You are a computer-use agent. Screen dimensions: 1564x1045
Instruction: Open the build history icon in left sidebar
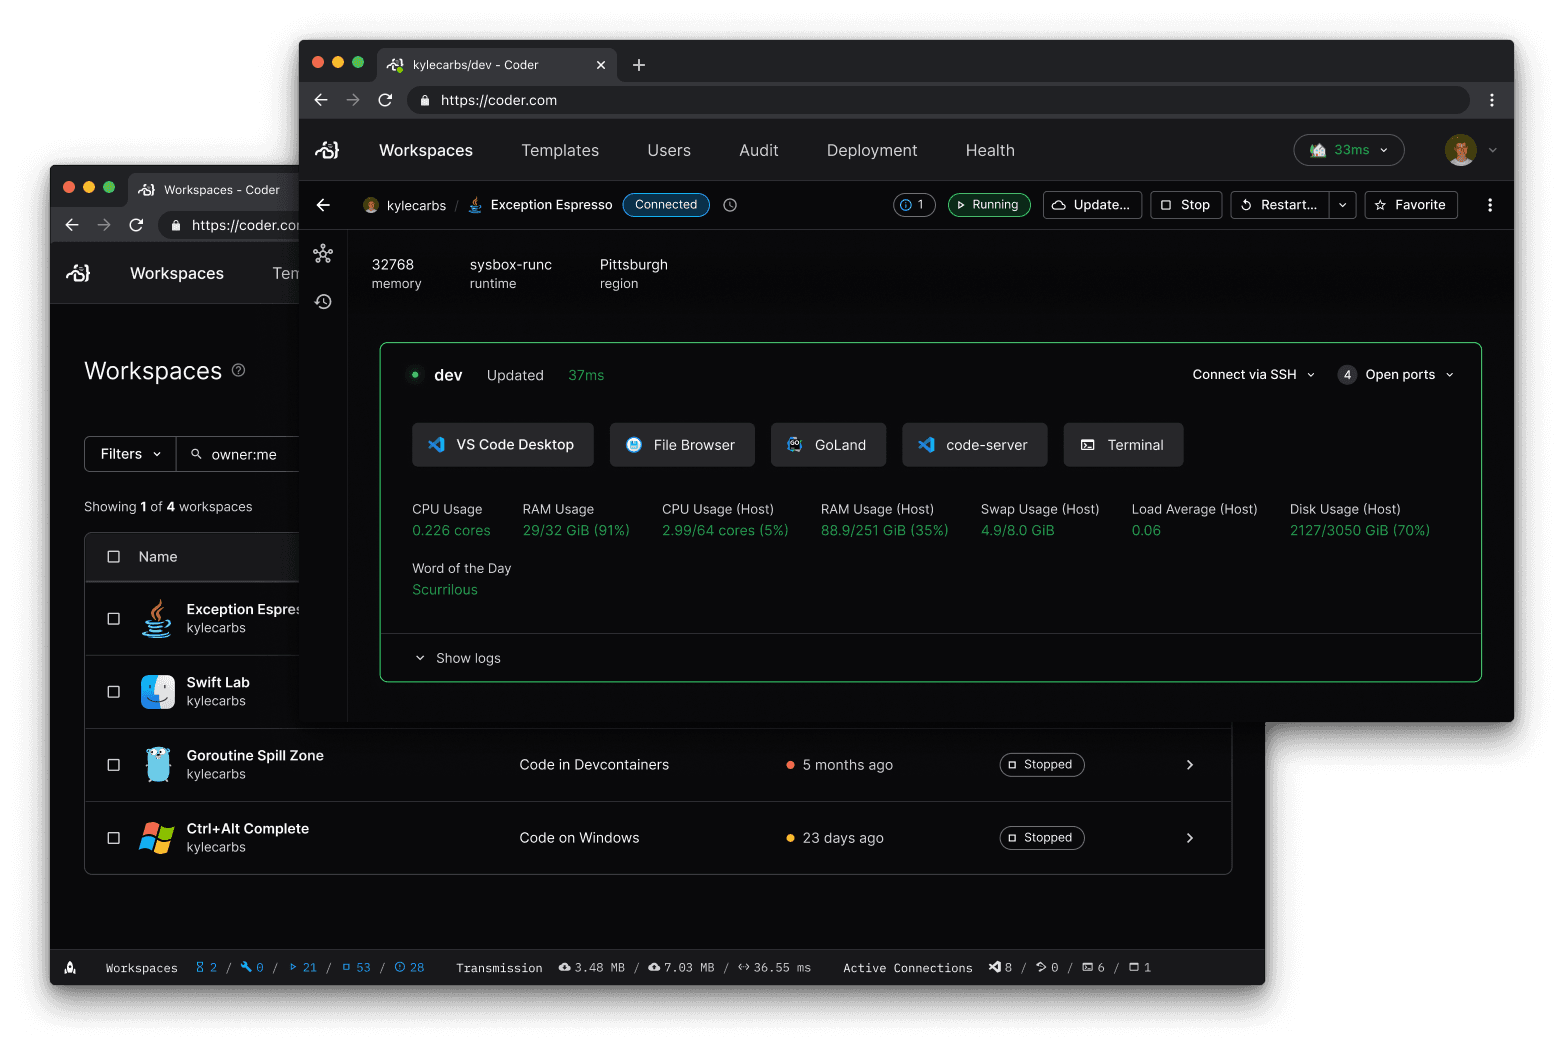pyautogui.click(x=323, y=301)
